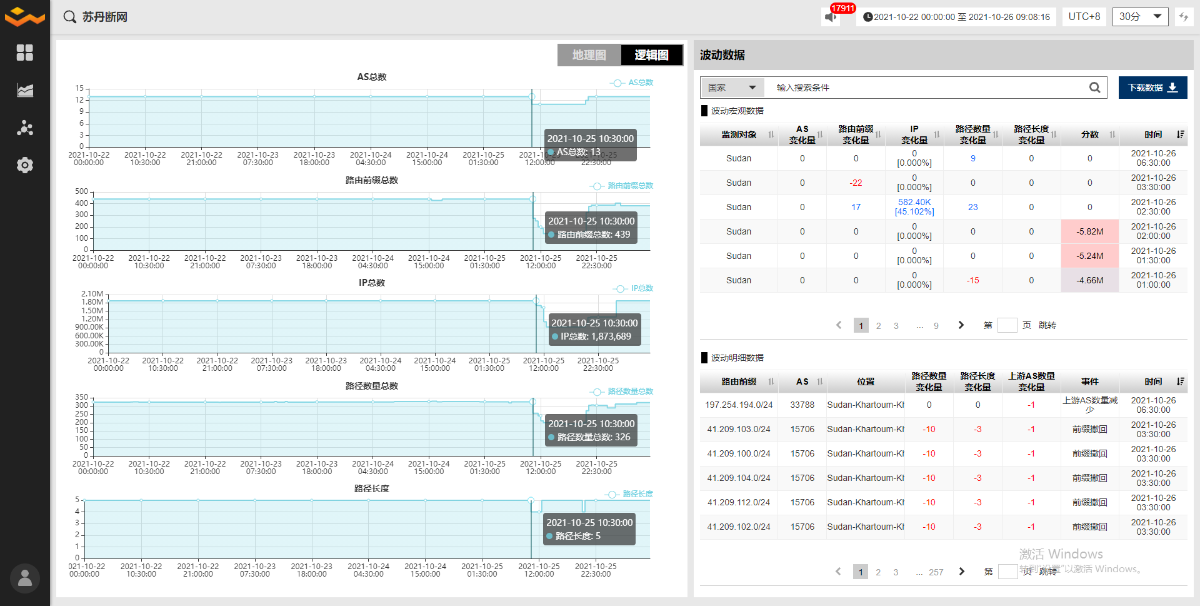This screenshot has width=1200, height=606.
Task: Open the user avatar at sidebar bottom
Action: (25, 578)
